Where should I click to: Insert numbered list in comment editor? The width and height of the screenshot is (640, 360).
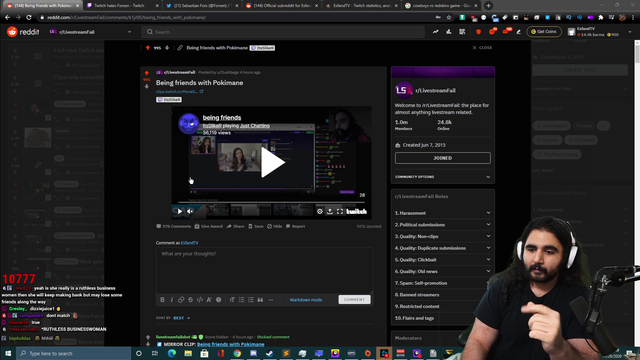click(251, 300)
